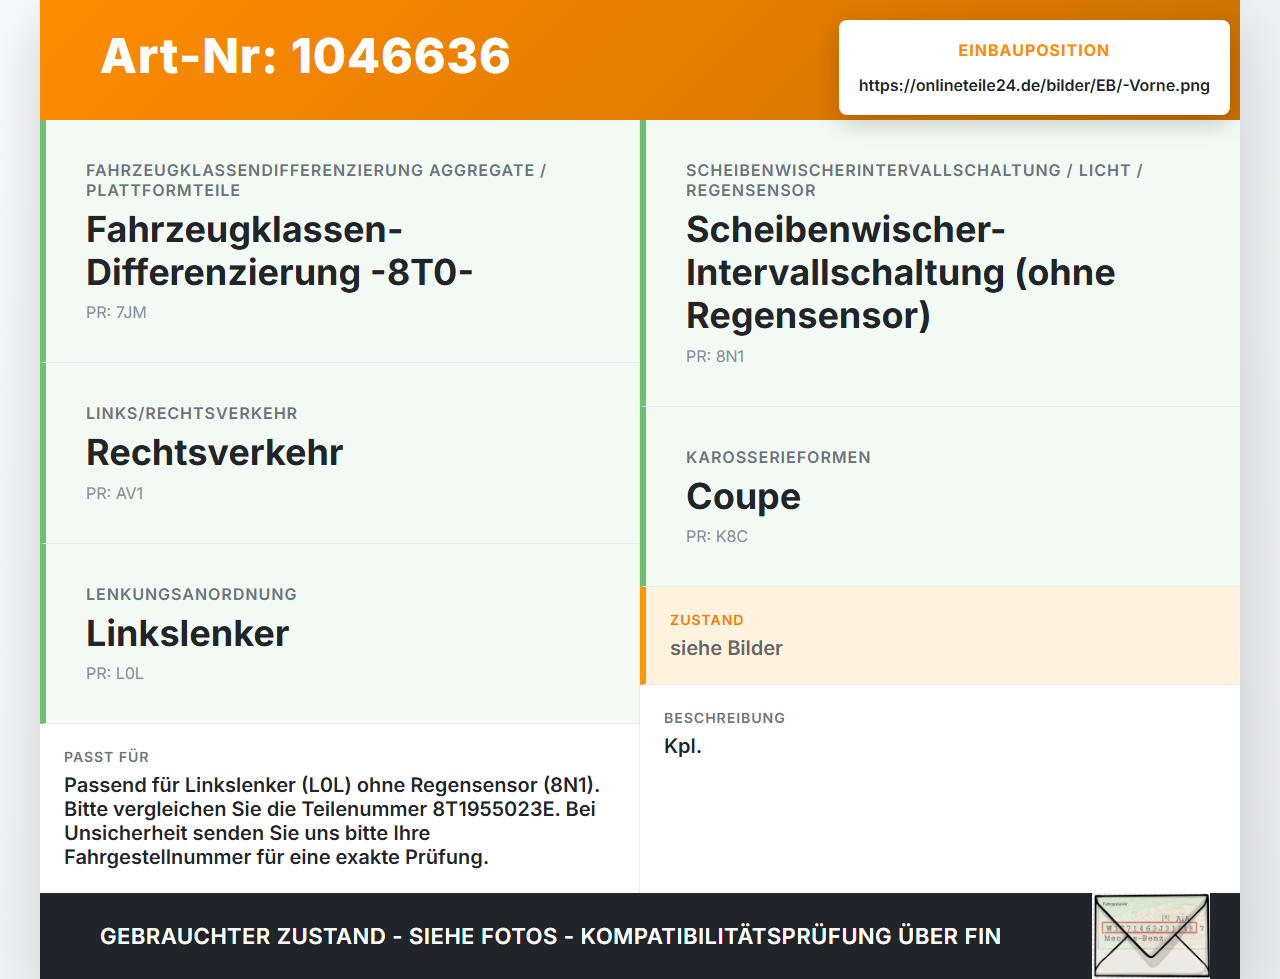The width and height of the screenshot is (1280, 979).
Task: Click the Kpl. description text
Action: click(683, 746)
